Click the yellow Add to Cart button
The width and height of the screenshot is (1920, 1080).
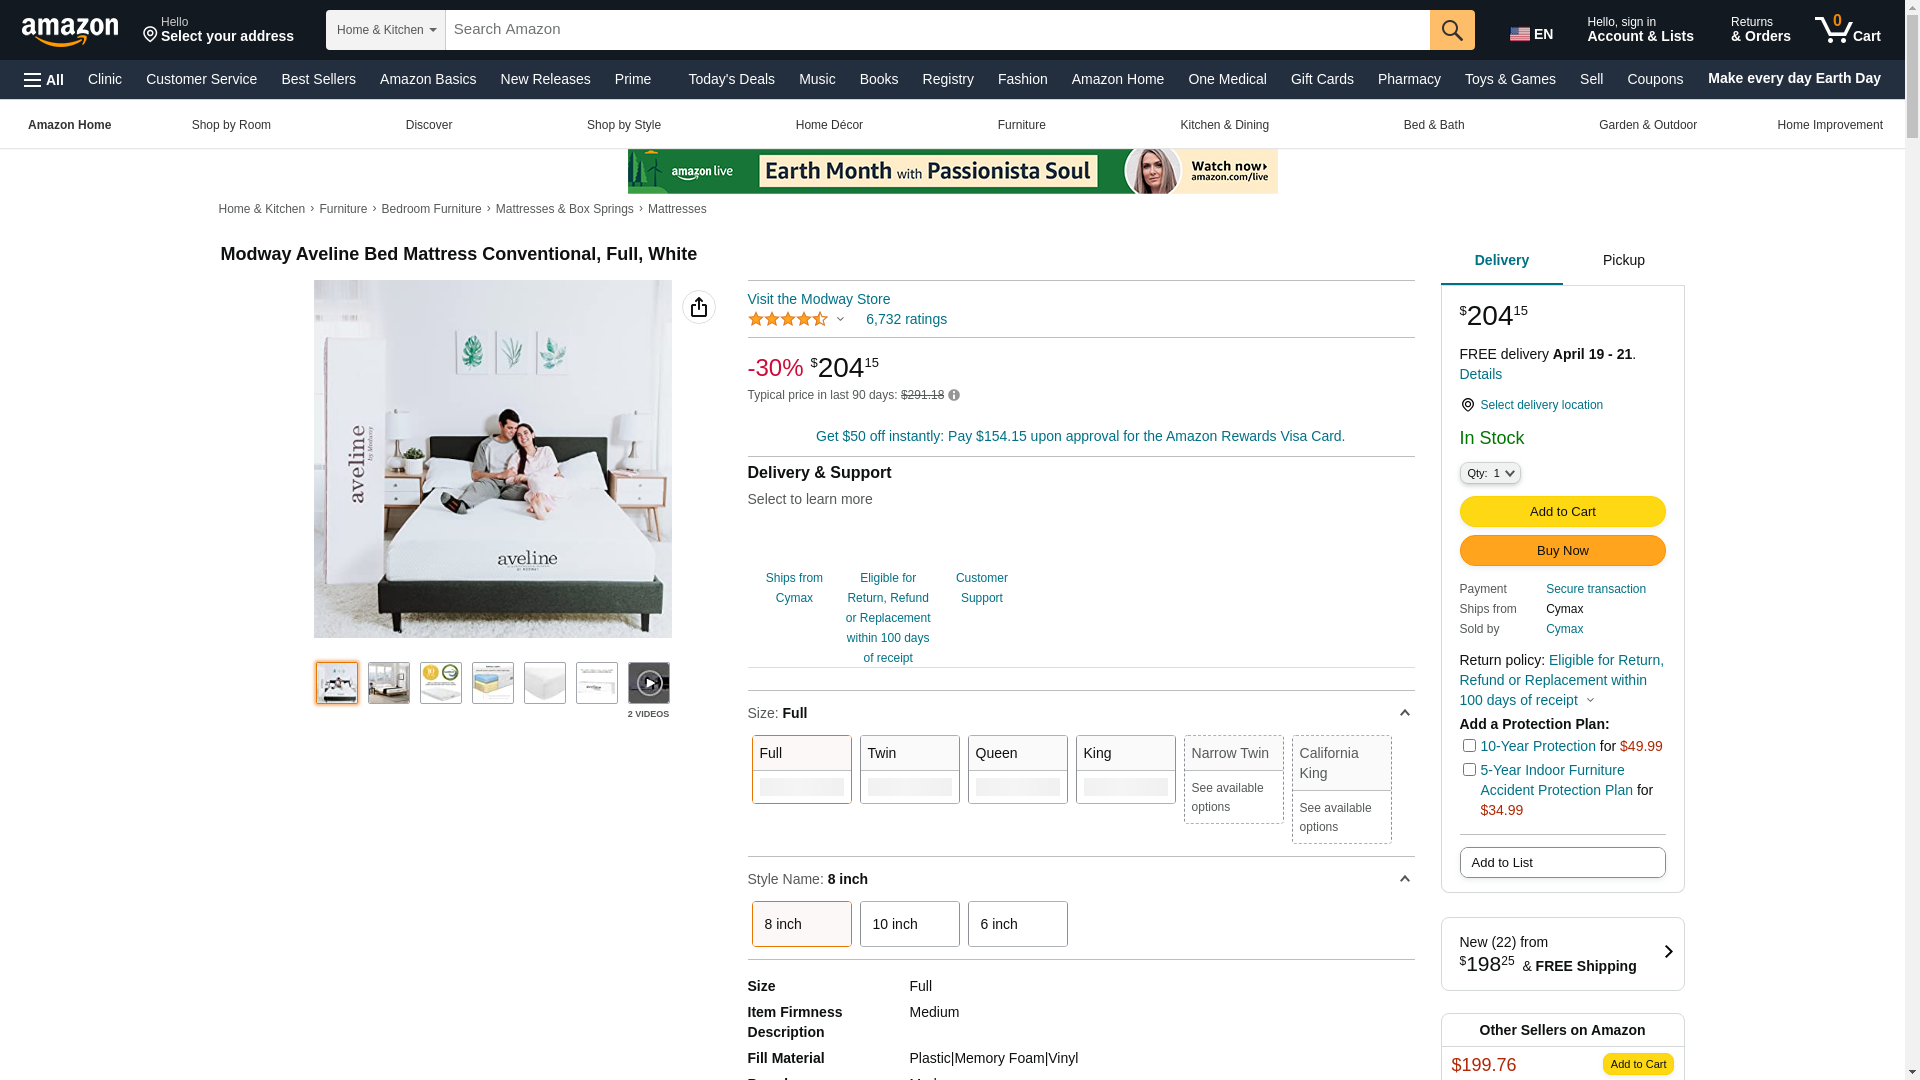tap(1561, 512)
